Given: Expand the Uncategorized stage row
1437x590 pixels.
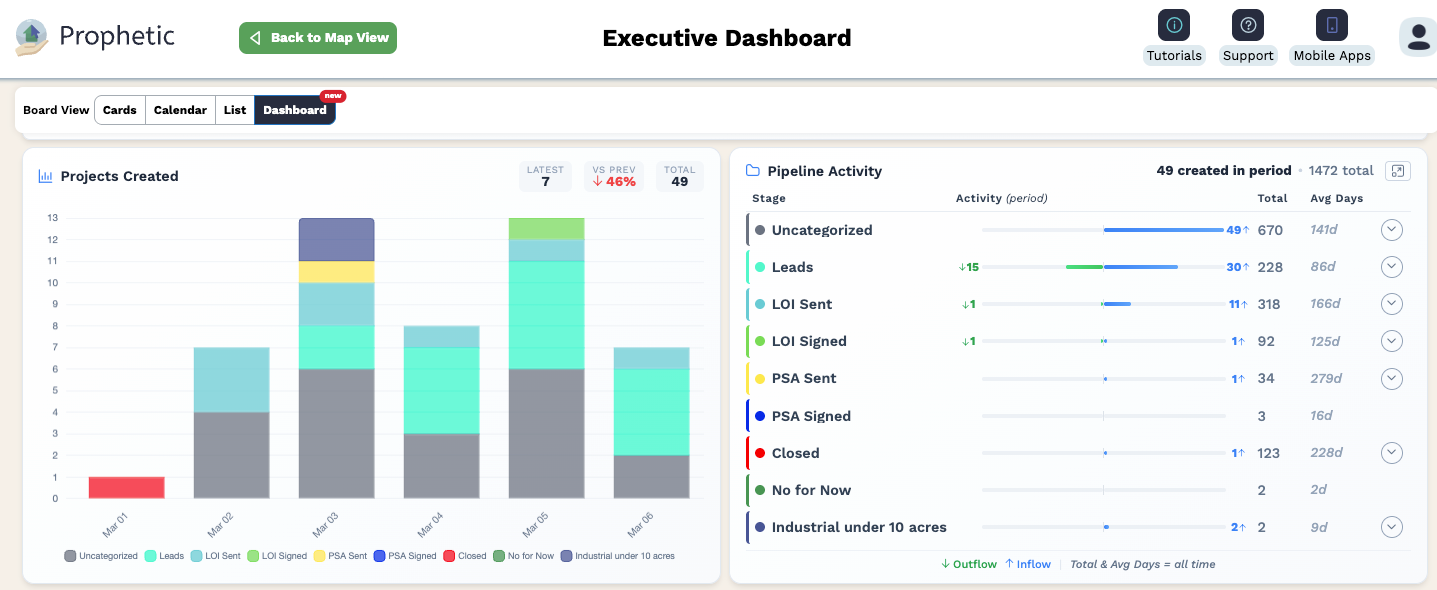Looking at the screenshot, I should tap(1392, 230).
